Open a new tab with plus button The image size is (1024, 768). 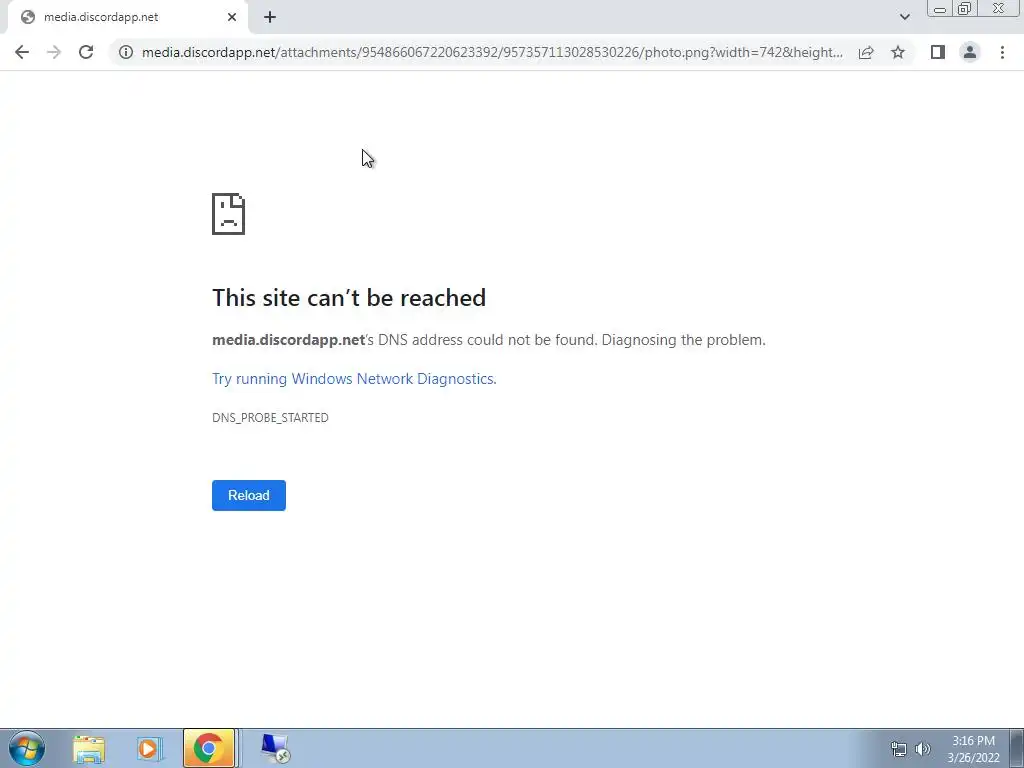click(x=270, y=18)
